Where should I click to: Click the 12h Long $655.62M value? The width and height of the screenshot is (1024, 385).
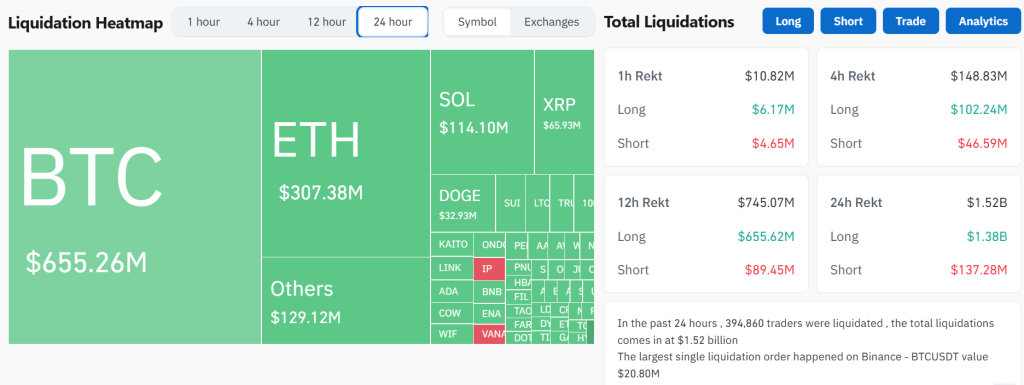pos(766,236)
